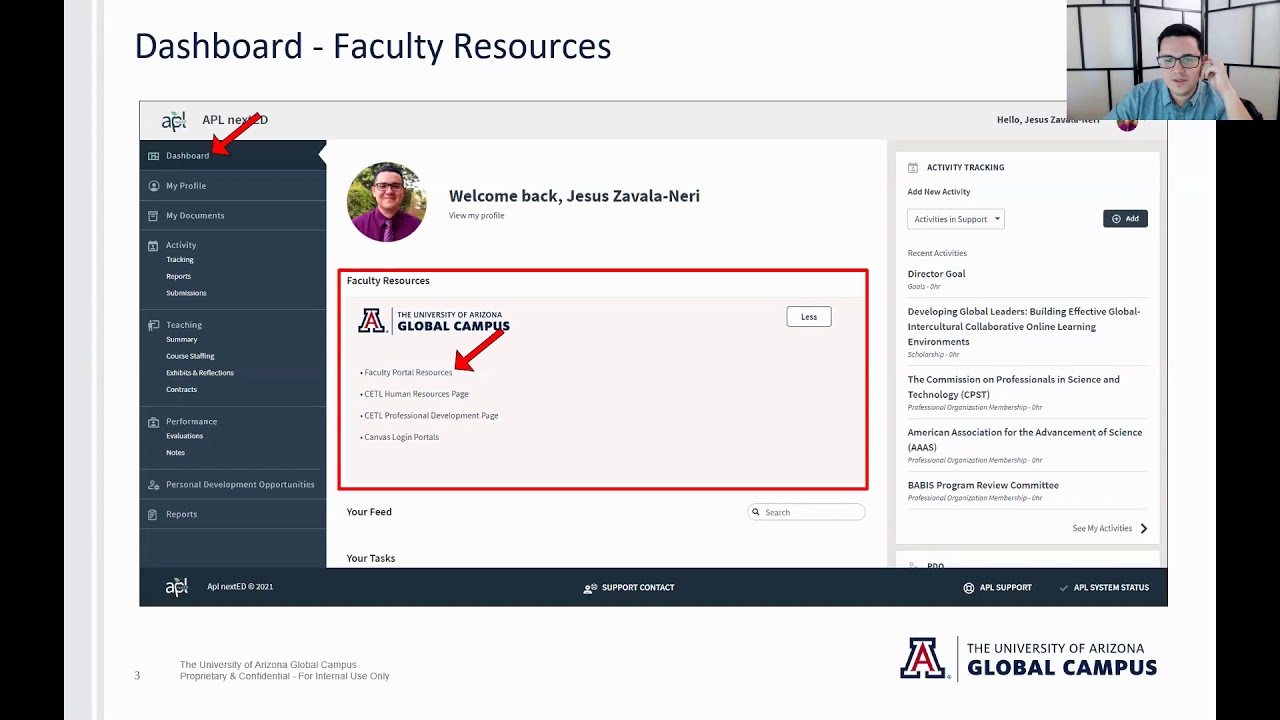
Task: Open Faculty Portal Resources link
Action: (408, 372)
